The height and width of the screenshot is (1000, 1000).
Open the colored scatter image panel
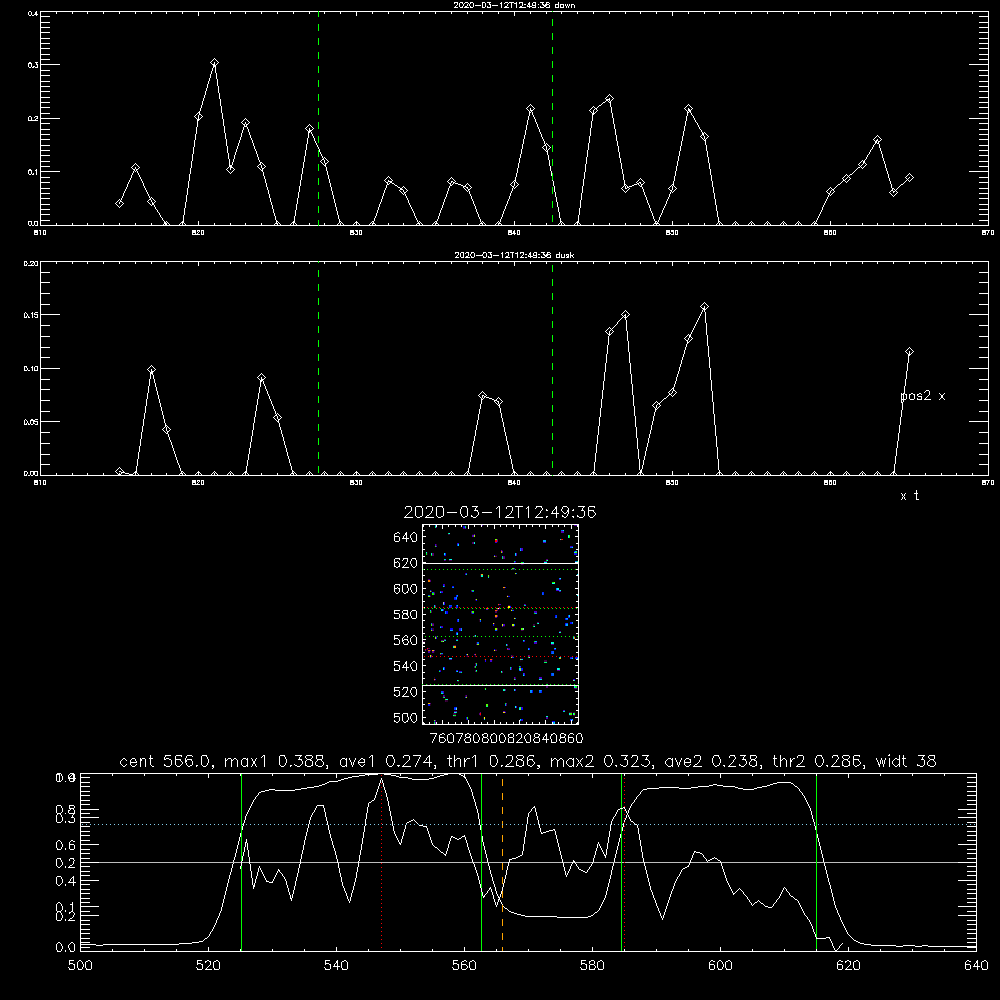(501, 624)
